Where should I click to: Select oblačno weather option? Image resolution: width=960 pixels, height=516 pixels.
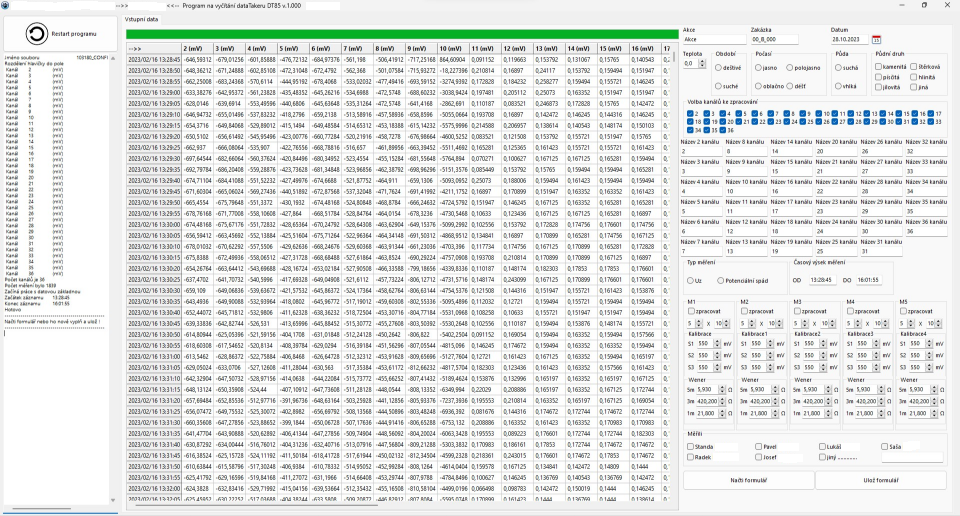759,86
